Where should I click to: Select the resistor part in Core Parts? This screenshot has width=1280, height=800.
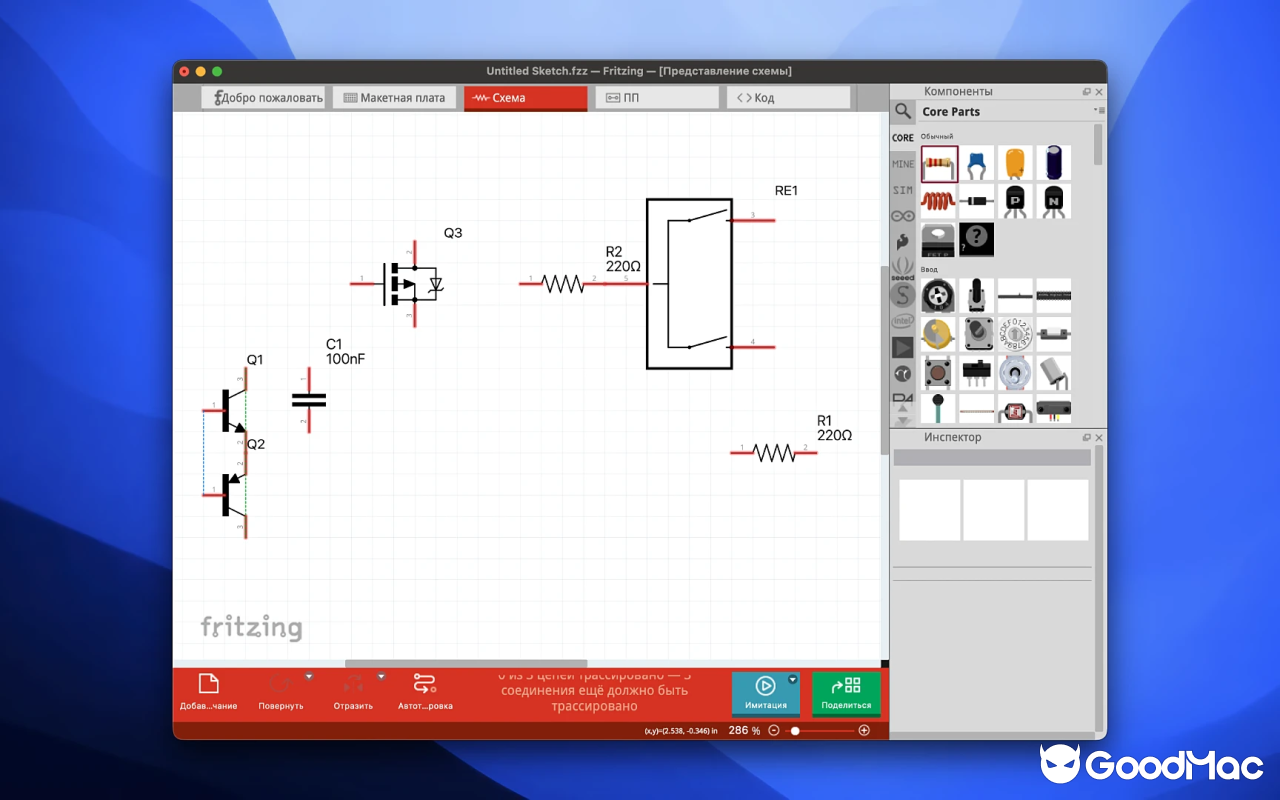(x=938, y=163)
